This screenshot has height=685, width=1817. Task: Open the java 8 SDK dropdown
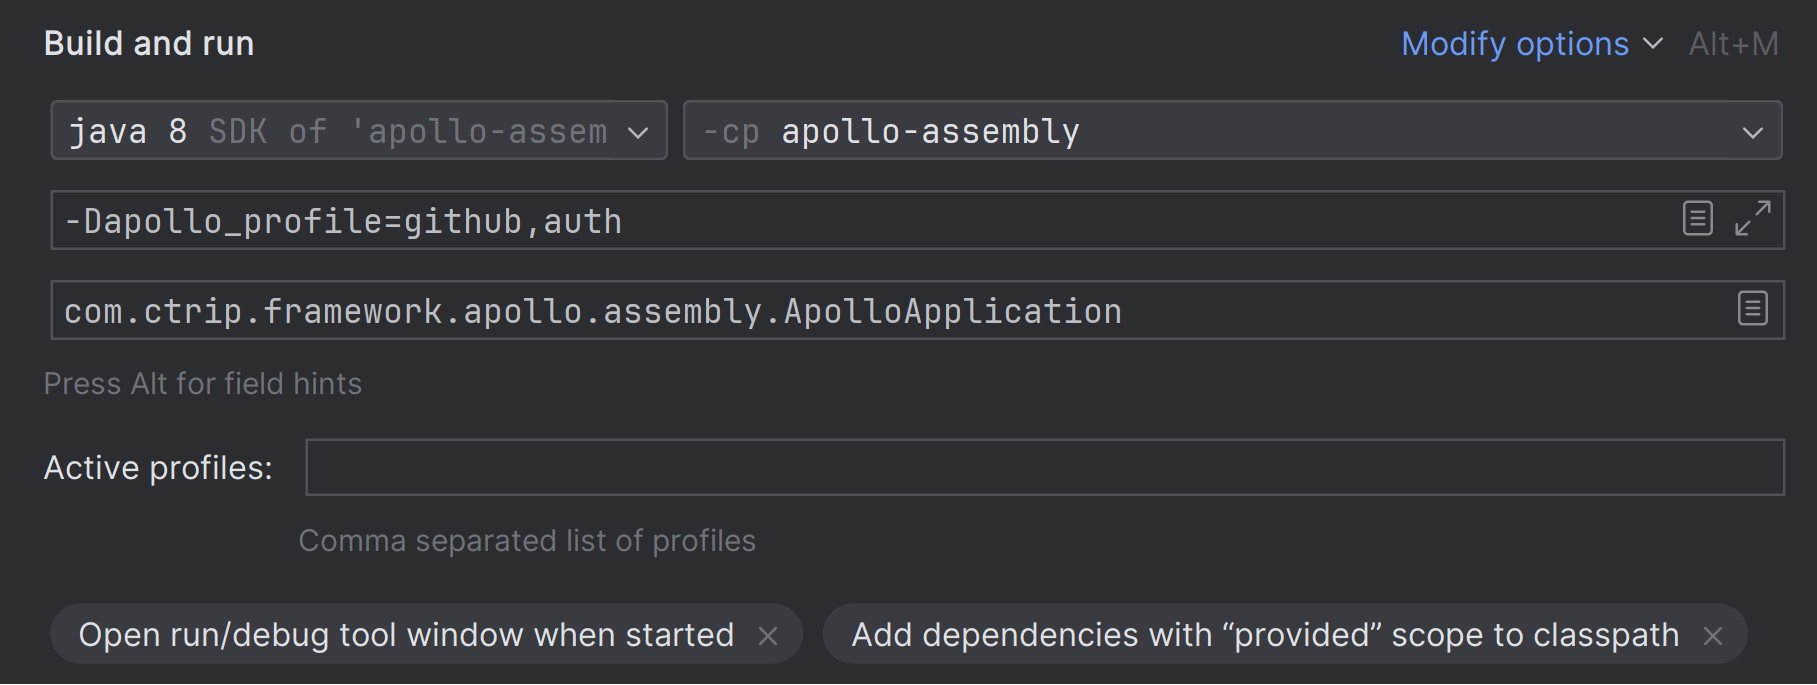[x=340, y=131]
